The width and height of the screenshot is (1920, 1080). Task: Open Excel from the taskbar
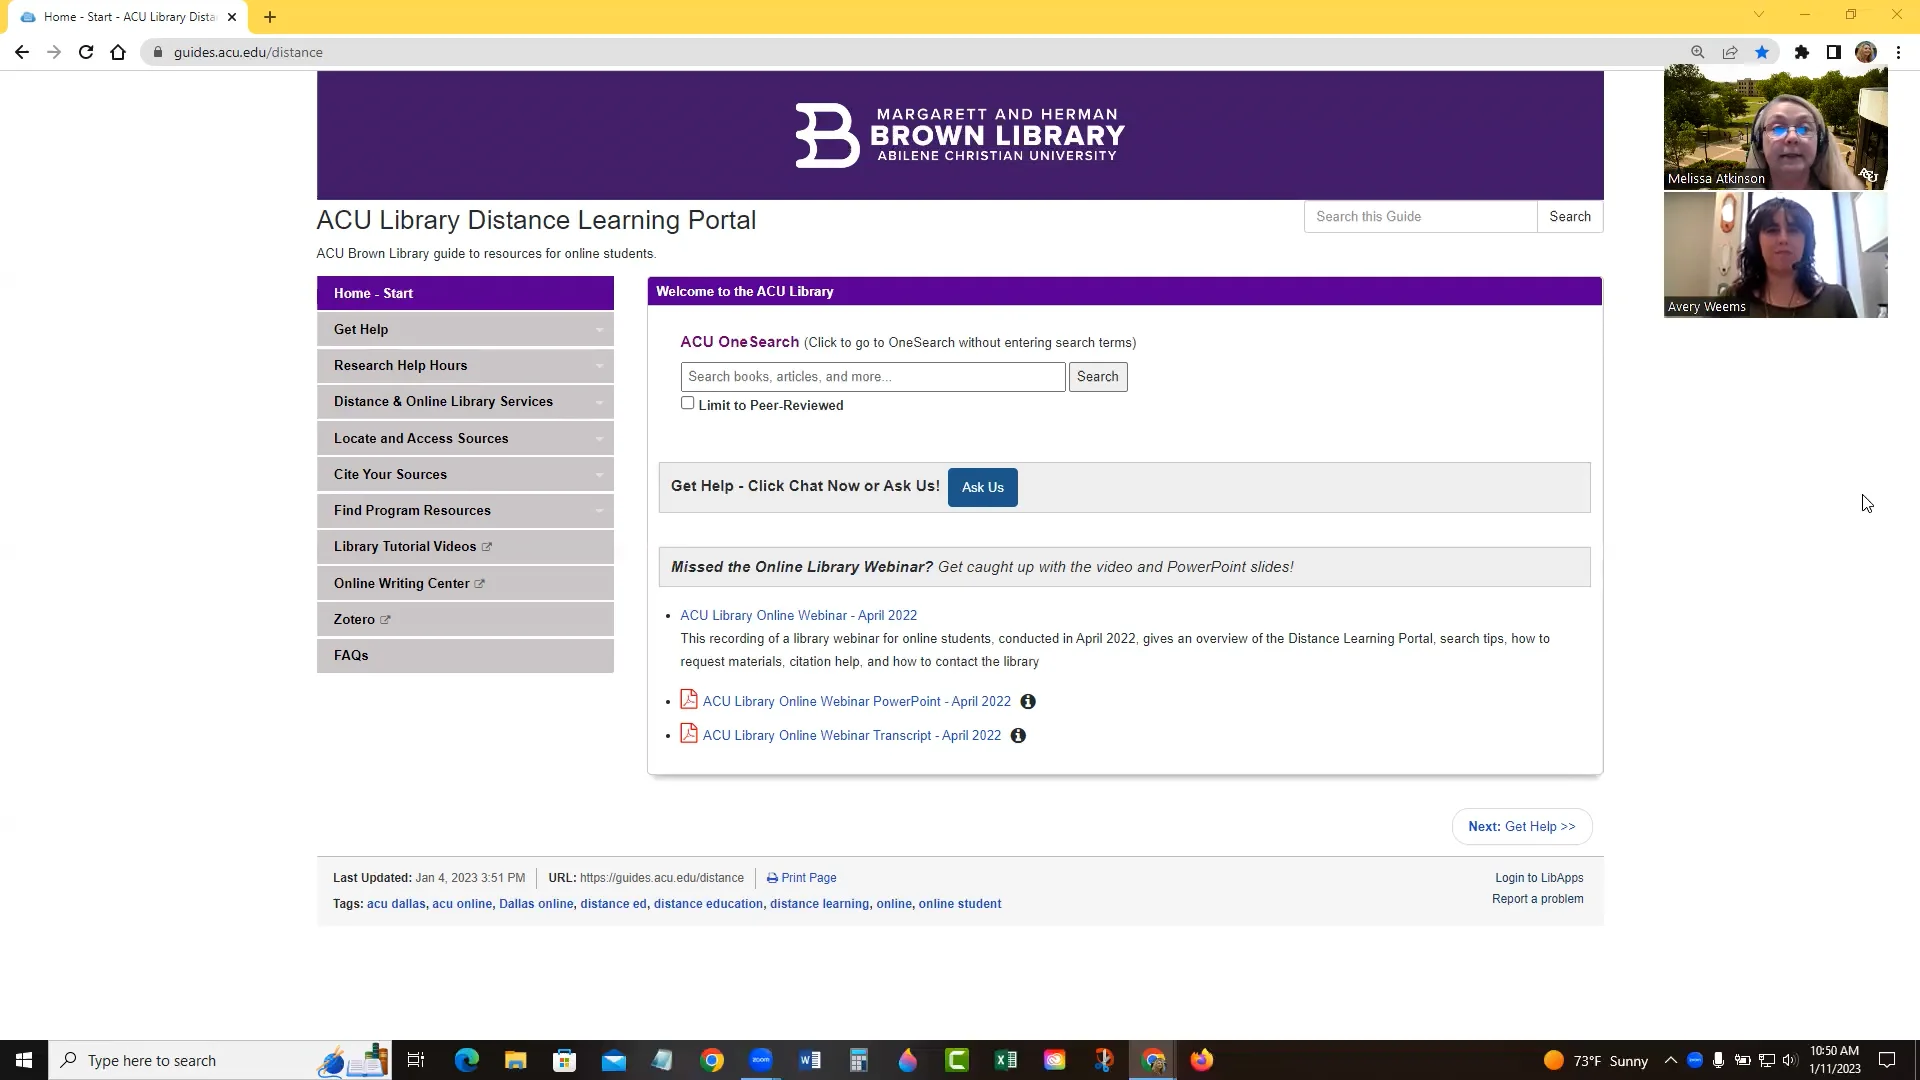[x=1005, y=1060]
